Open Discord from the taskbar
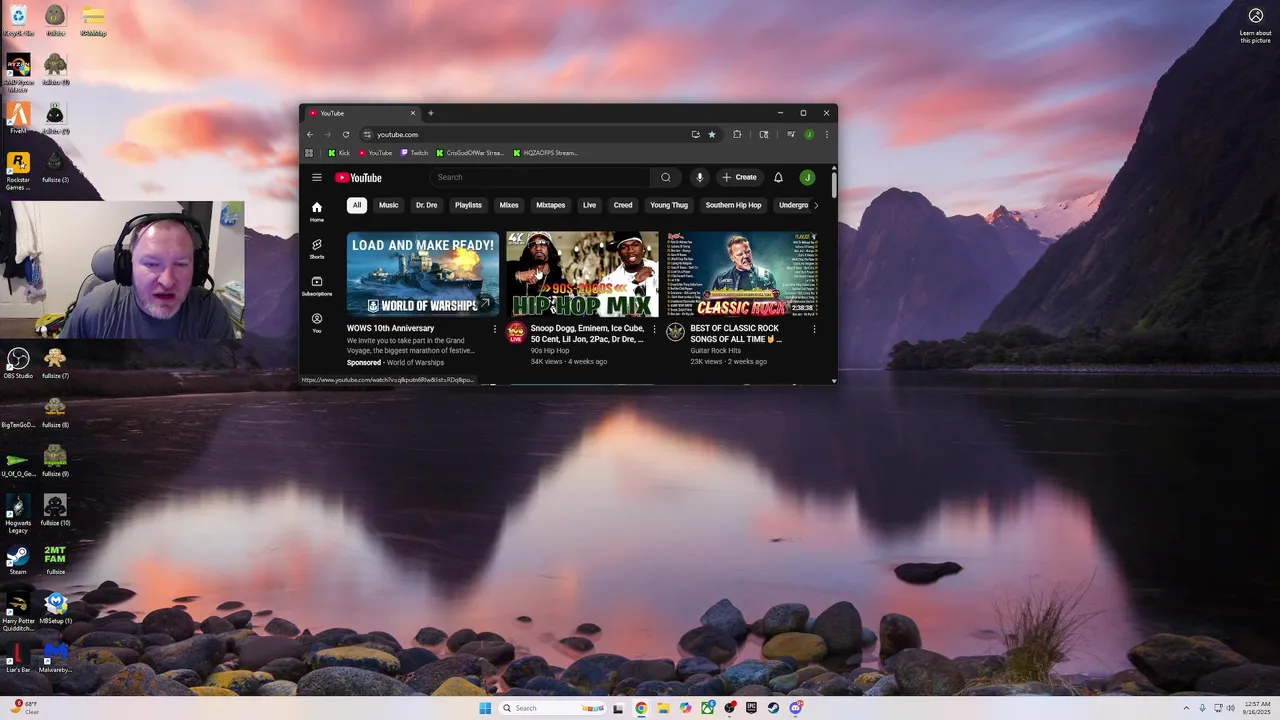Image resolution: width=1280 pixels, height=720 pixels. click(x=796, y=708)
